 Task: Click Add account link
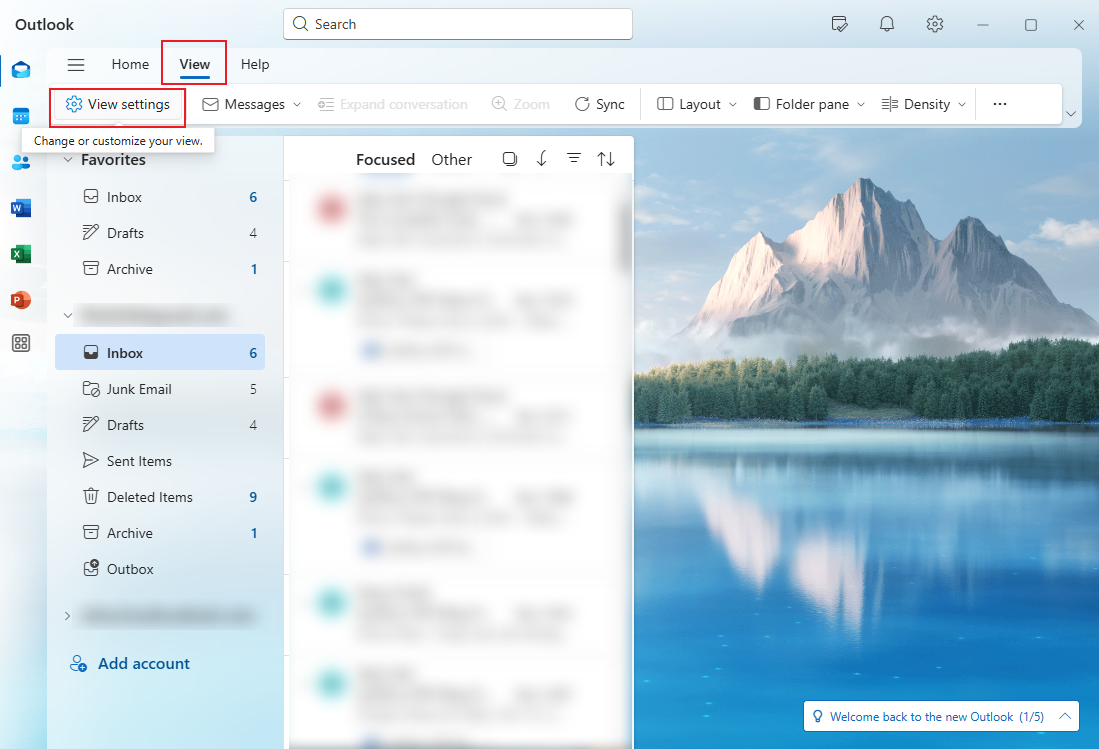point(143,663)
